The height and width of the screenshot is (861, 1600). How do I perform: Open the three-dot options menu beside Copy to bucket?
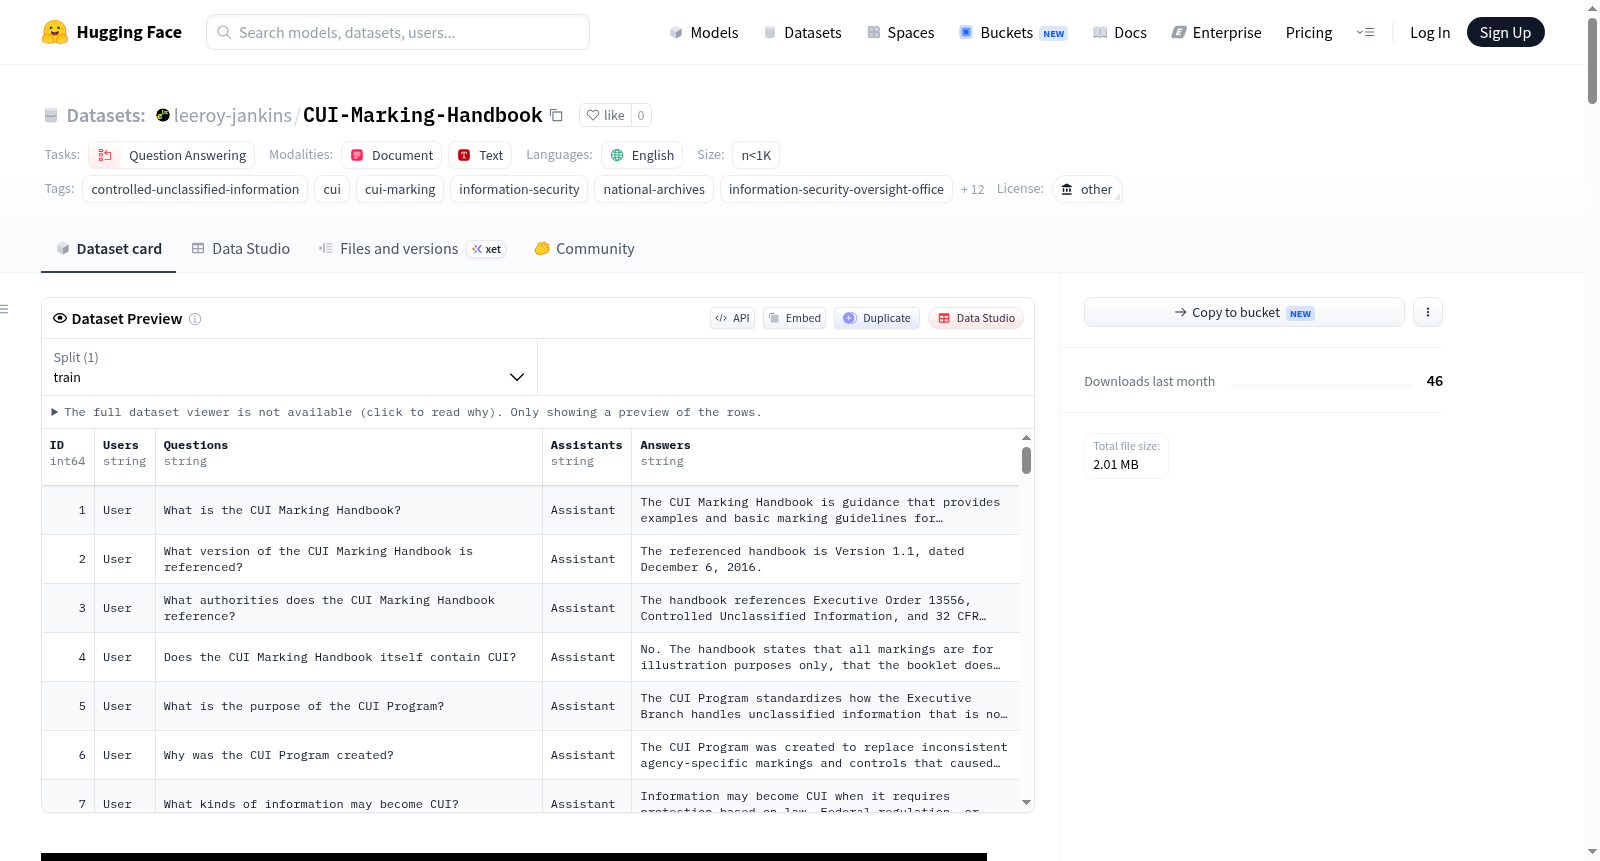(x=1427, y=312)
